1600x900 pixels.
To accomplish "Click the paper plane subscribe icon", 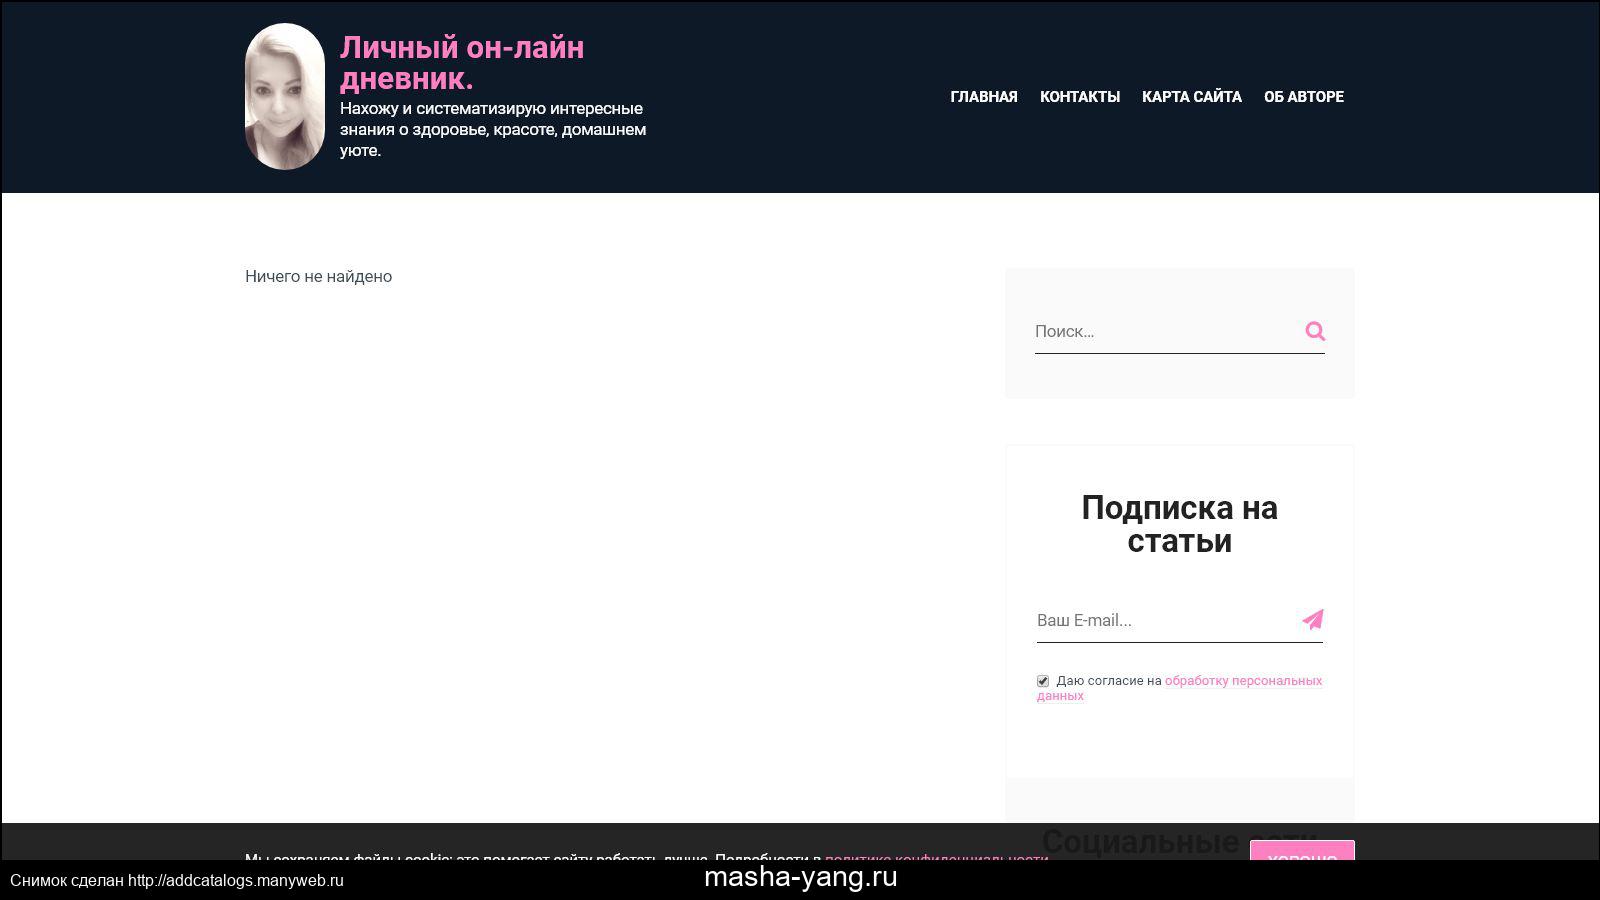I will 1313,620.
